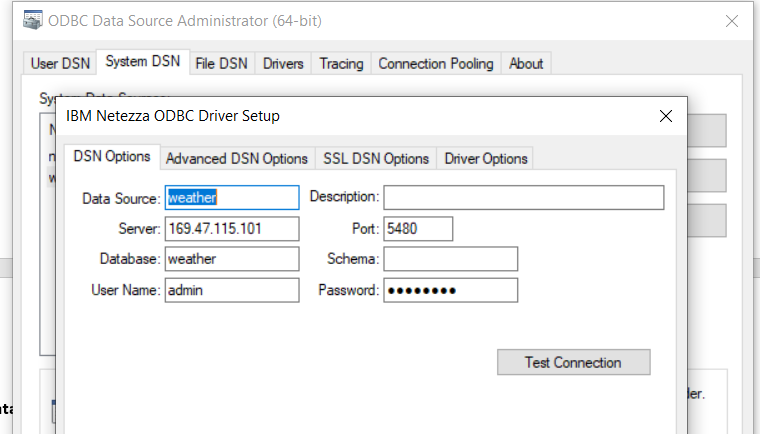Switch to the User DSN tab

coord(60,63)
